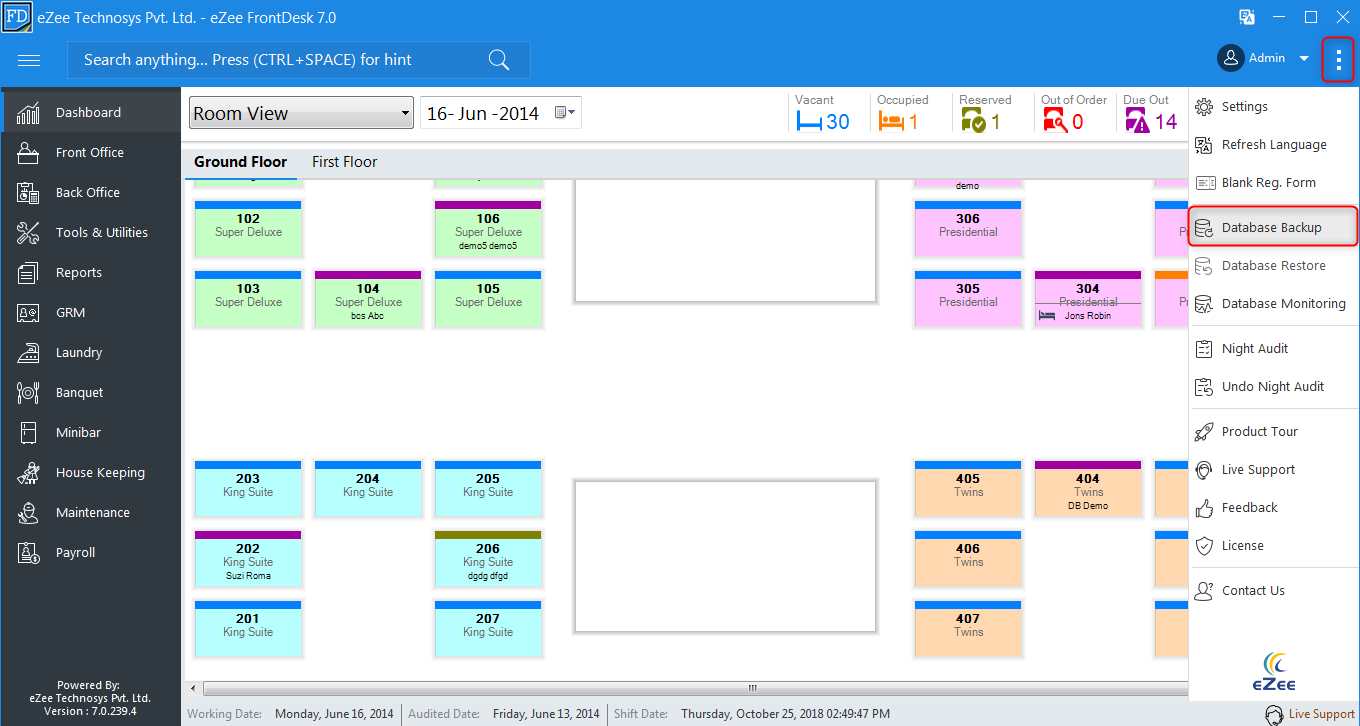Screen dimensions: 1360x726
Task: Select room 305 Presidential
Action: [x=968, y=298]
